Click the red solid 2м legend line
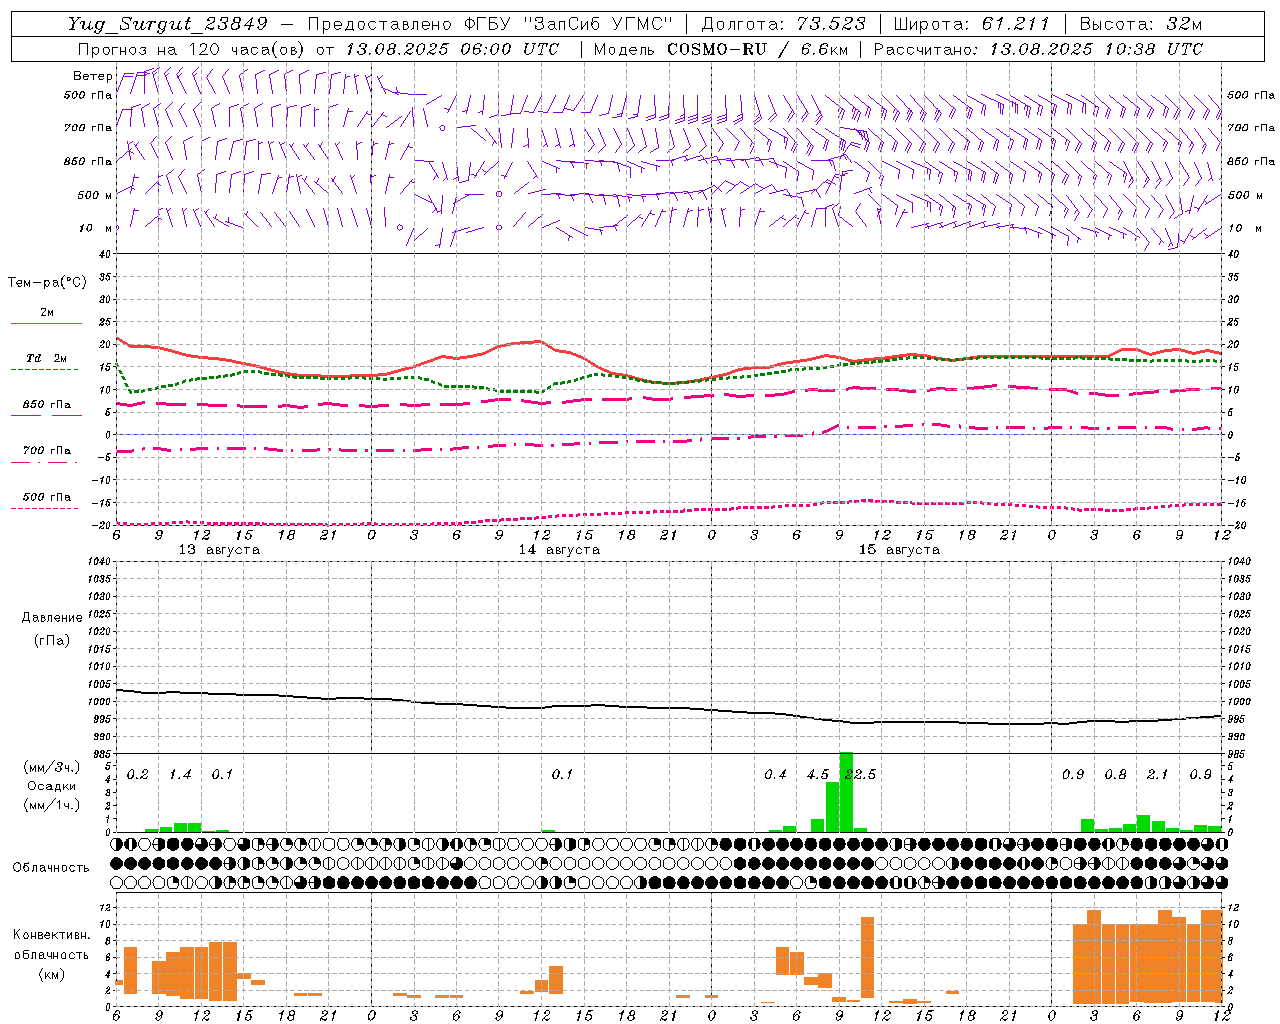1280x1024 pixels. (x=46, y=323)
